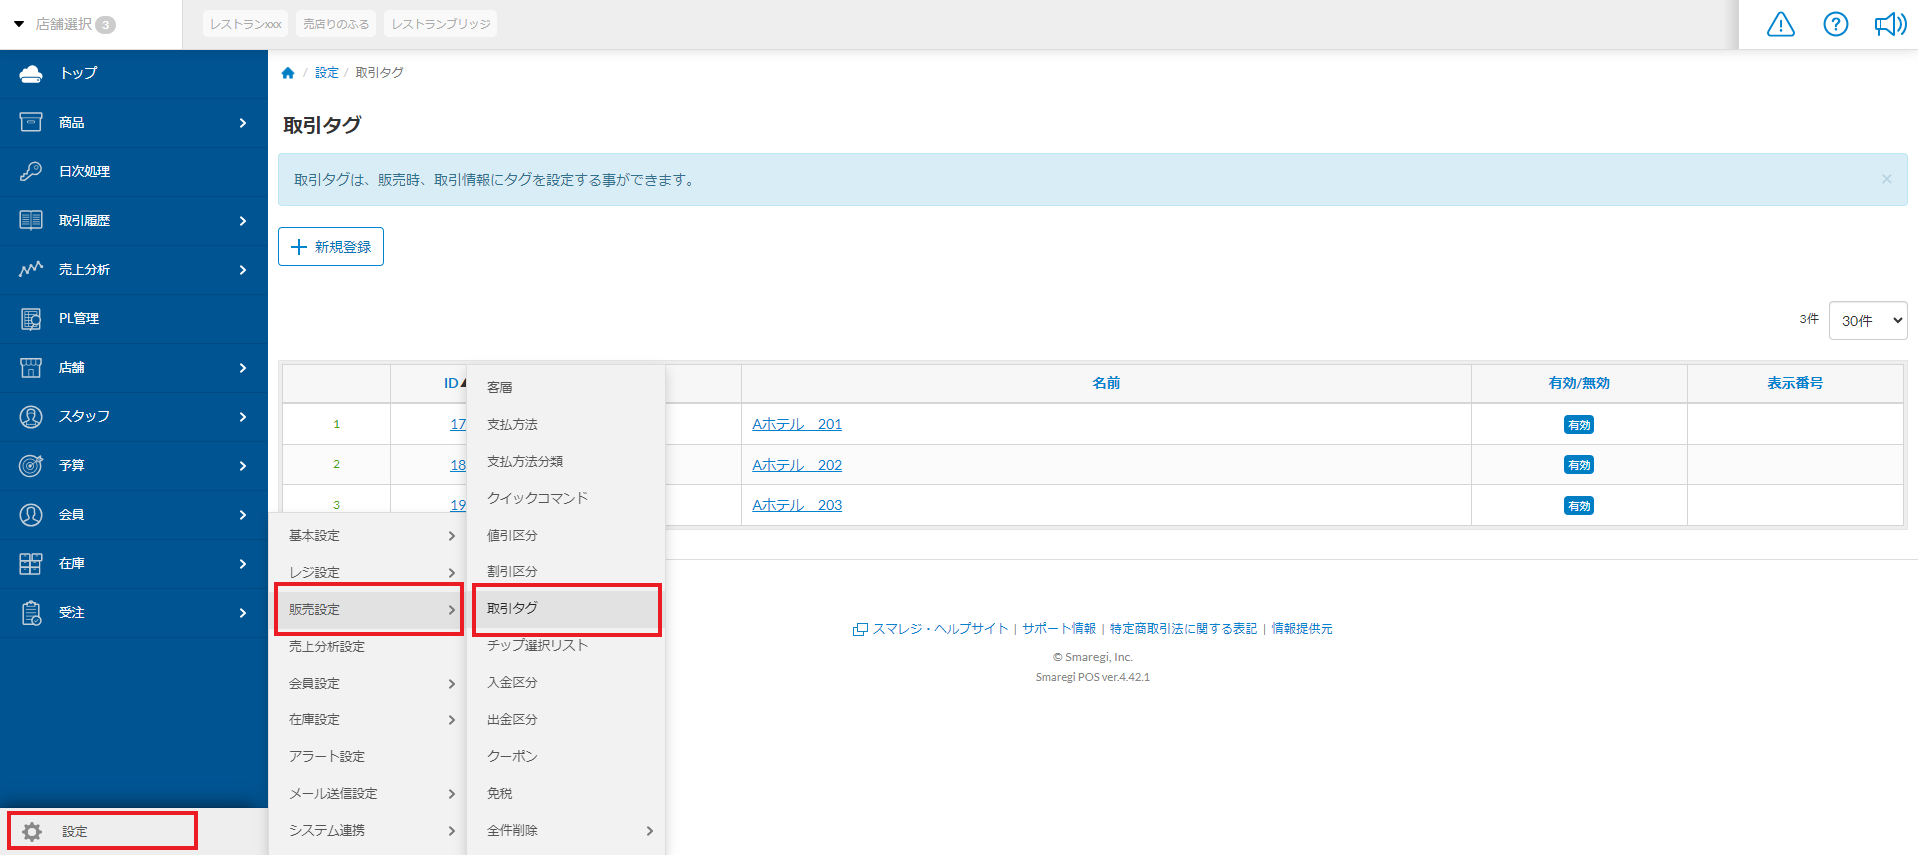Screen dimensions: 1918x855
Task: Open スマレジ・ヘルプサイト footer link
Action: pos(939,629)
